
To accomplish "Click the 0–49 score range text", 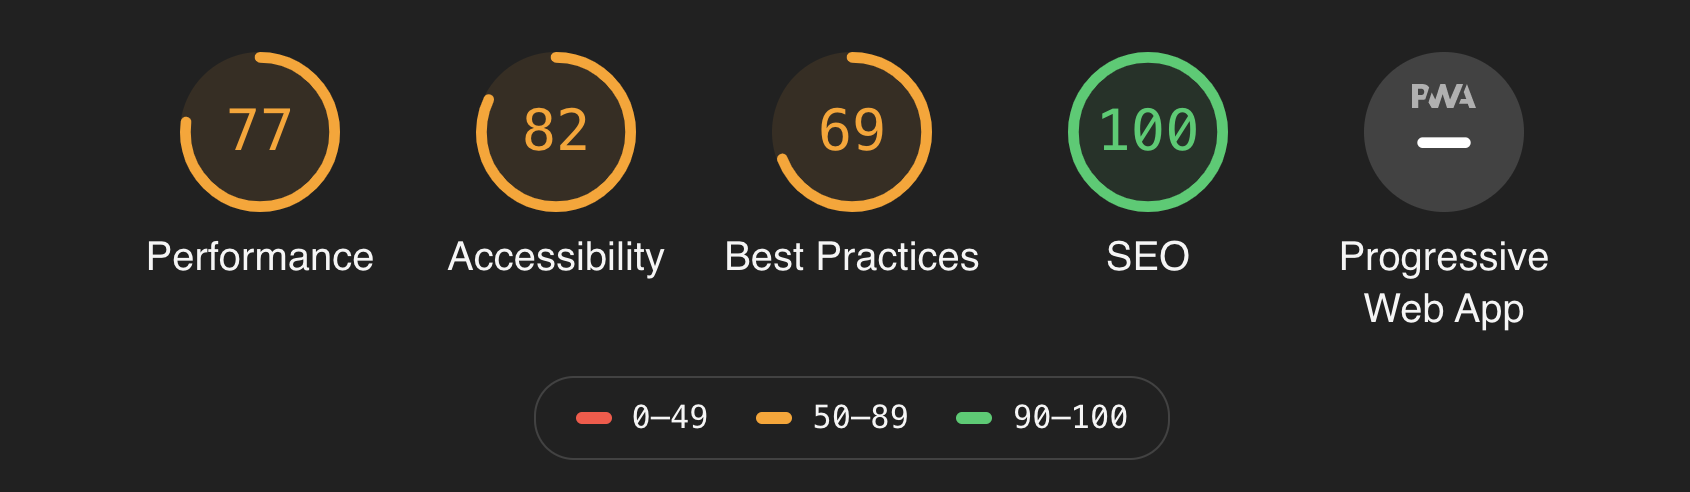I will pos(670,417).
